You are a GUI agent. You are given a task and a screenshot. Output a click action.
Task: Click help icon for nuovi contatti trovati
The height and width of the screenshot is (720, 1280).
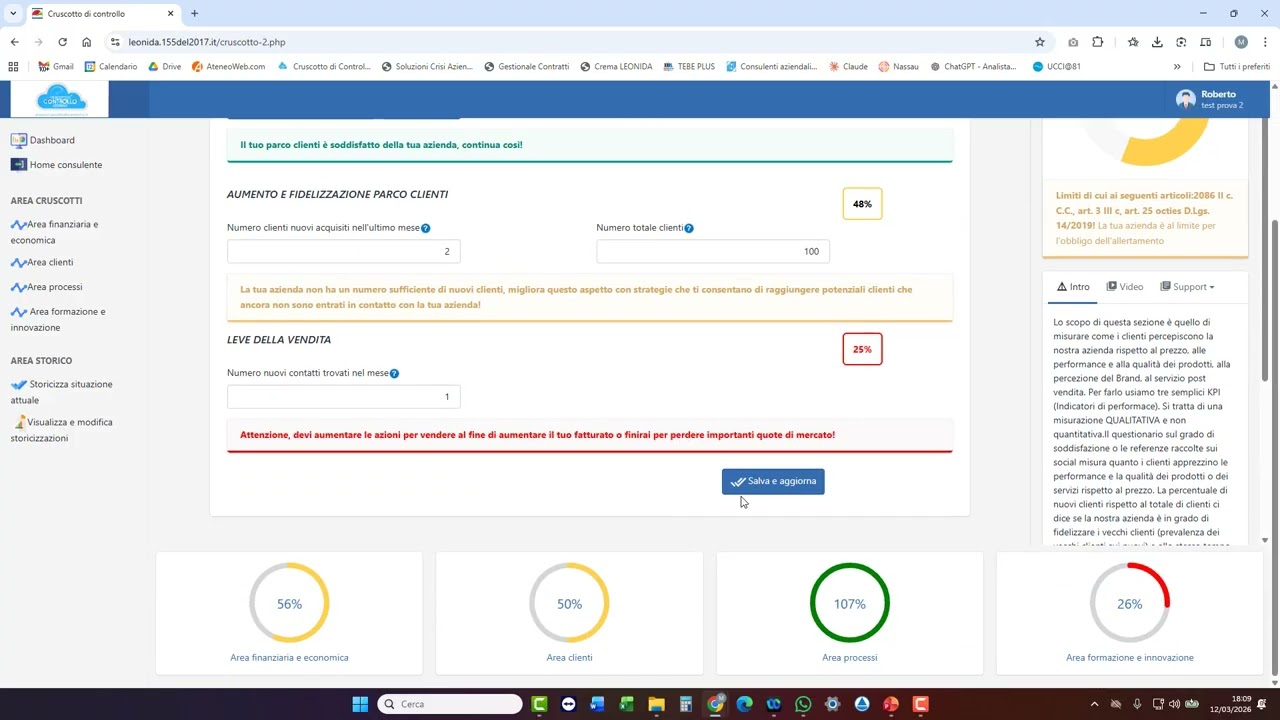(x=394, y=374)
